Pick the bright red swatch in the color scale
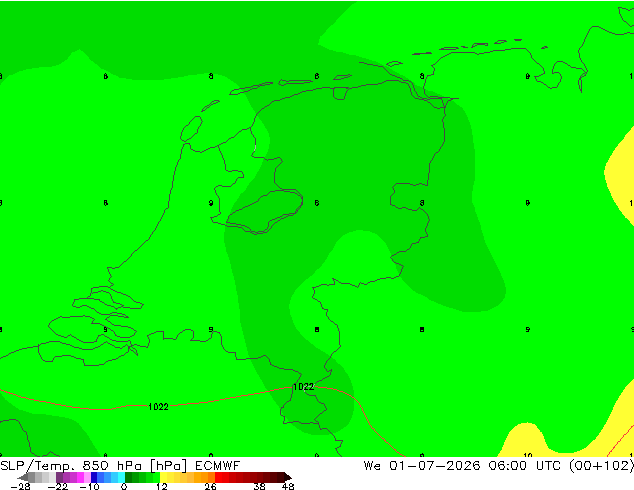The height and width of the screenshot is (490, 634). click(x=218, y=477)
